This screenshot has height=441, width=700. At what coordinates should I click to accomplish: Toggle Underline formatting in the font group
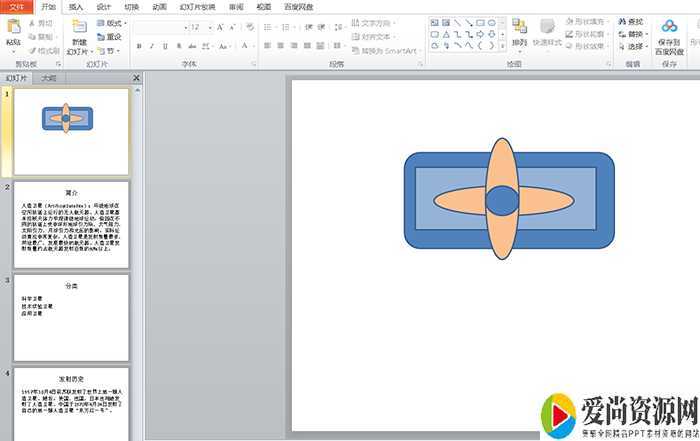(x=166, y=46)
